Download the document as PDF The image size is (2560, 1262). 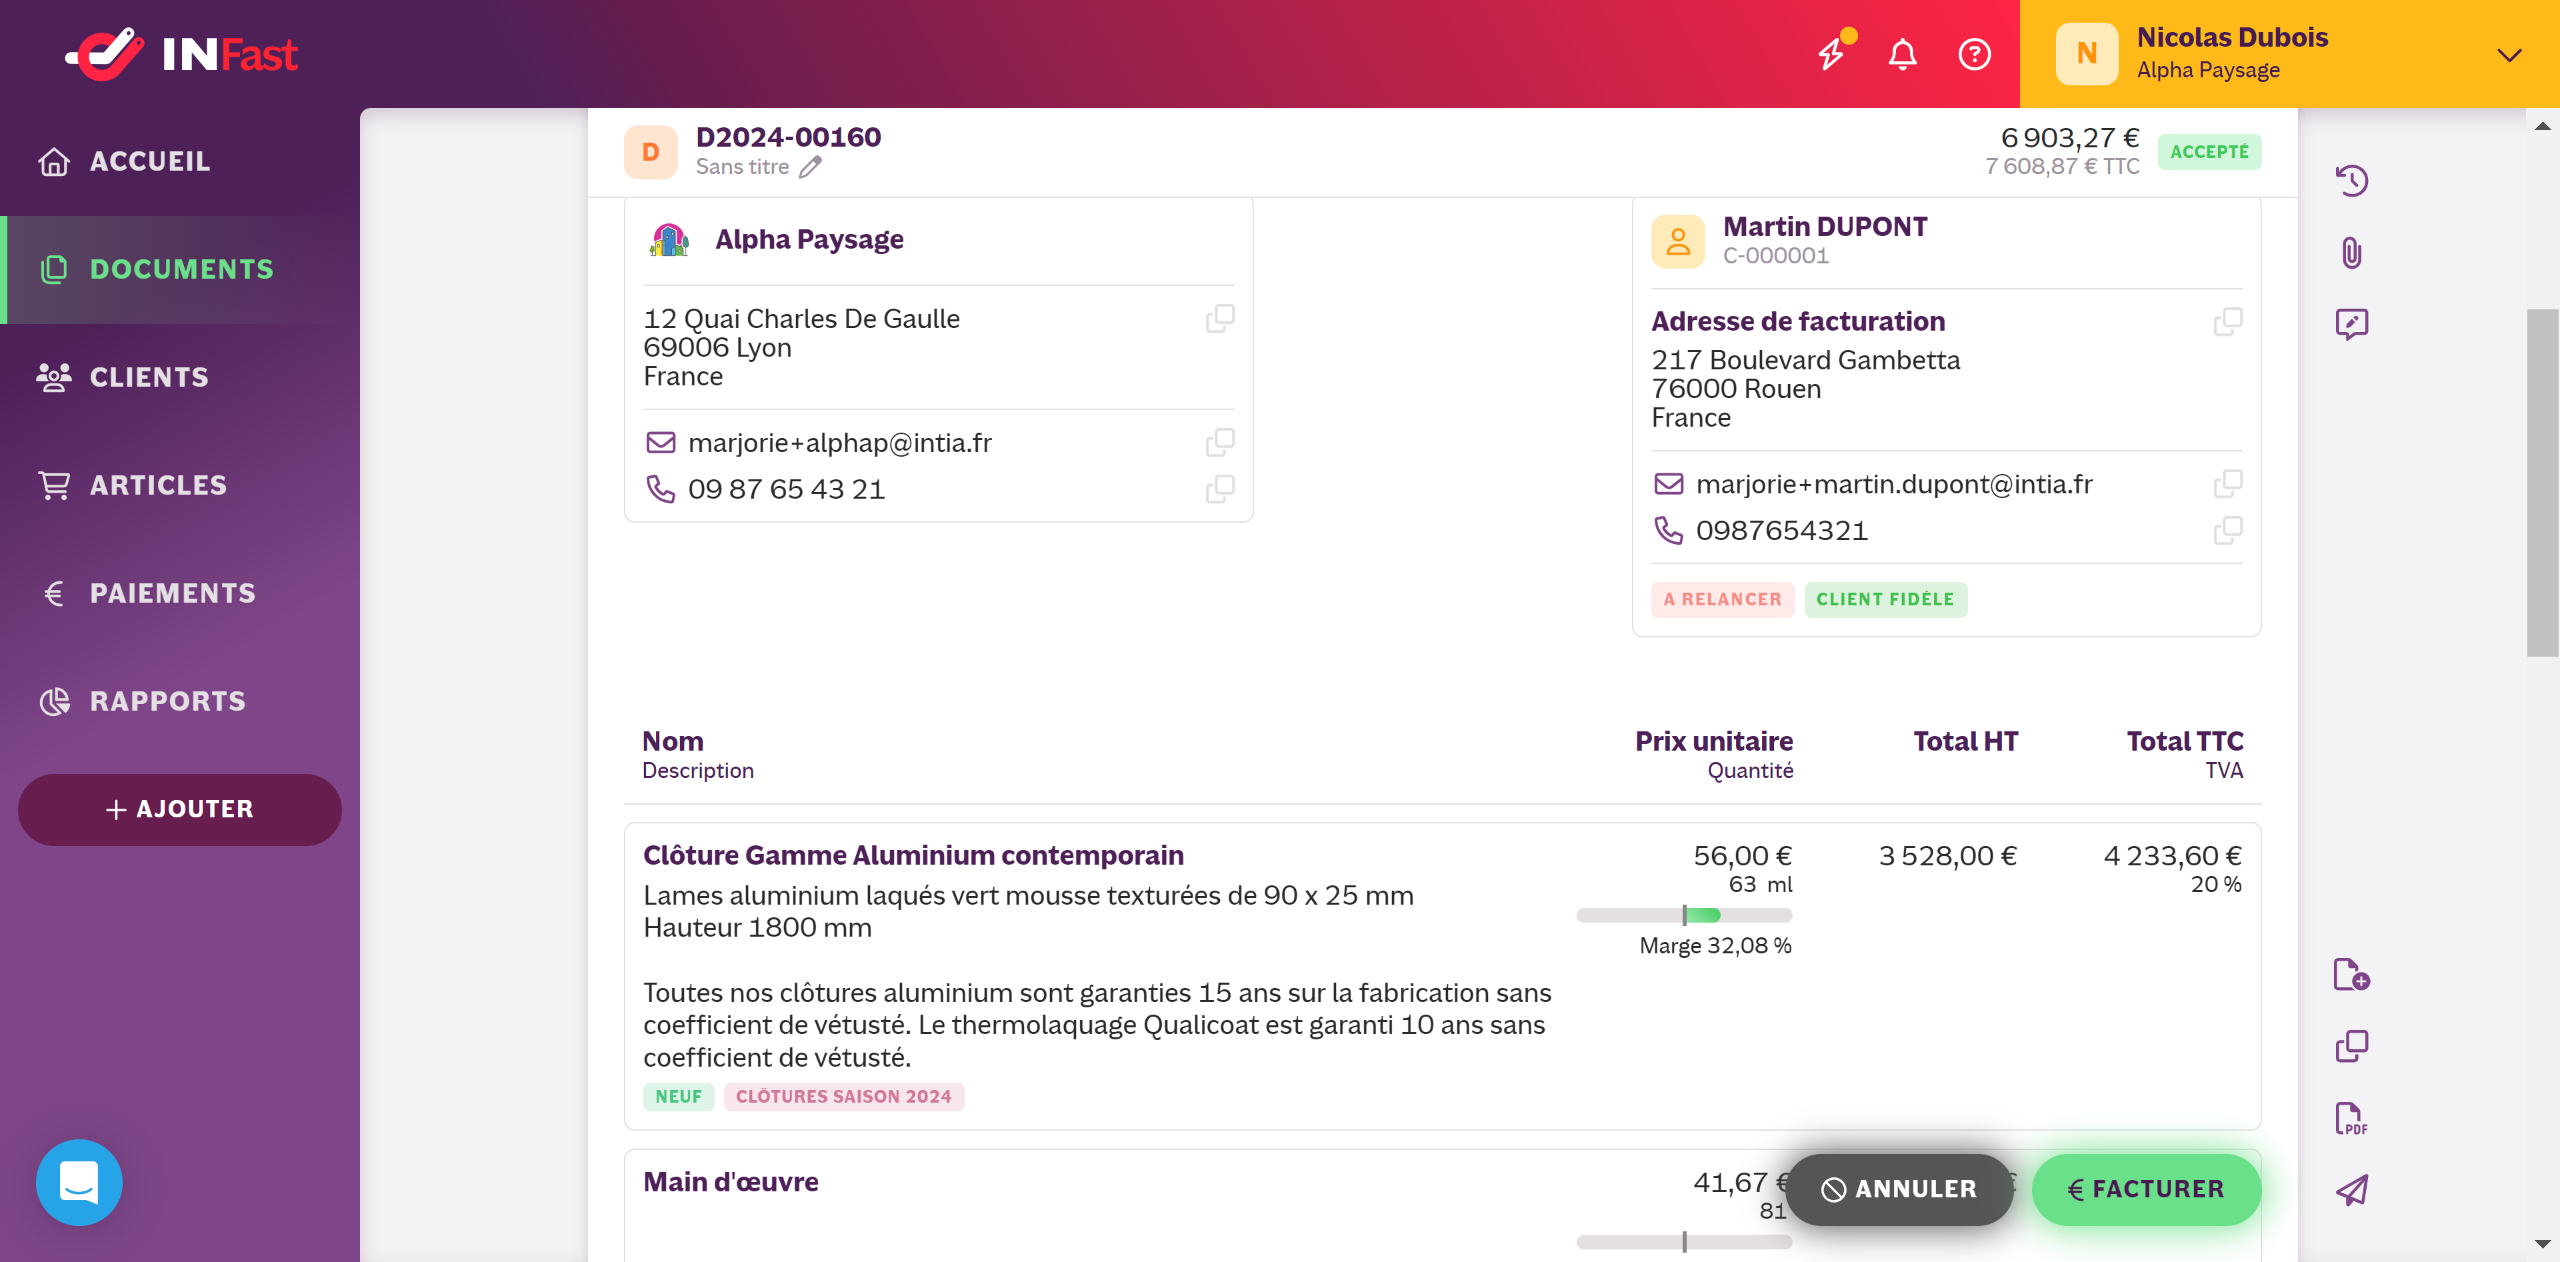click(2352, 1118)
